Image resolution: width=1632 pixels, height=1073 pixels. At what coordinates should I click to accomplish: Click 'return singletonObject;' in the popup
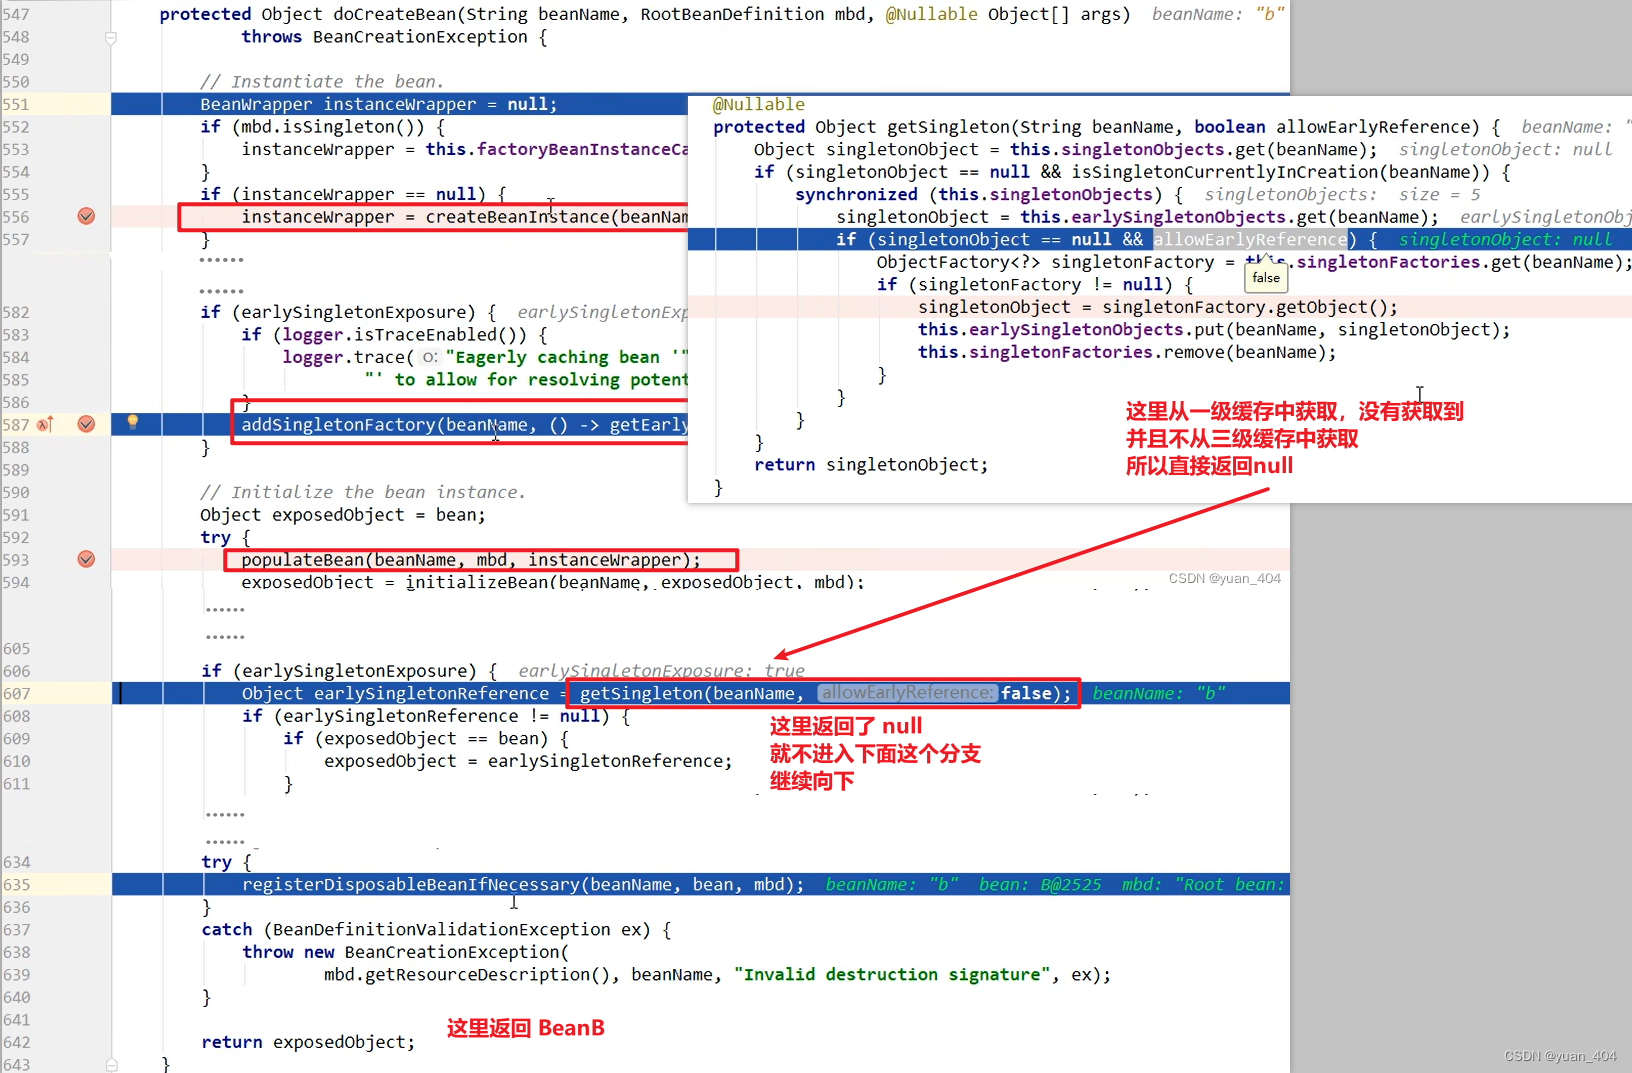(x=871, y=465)
